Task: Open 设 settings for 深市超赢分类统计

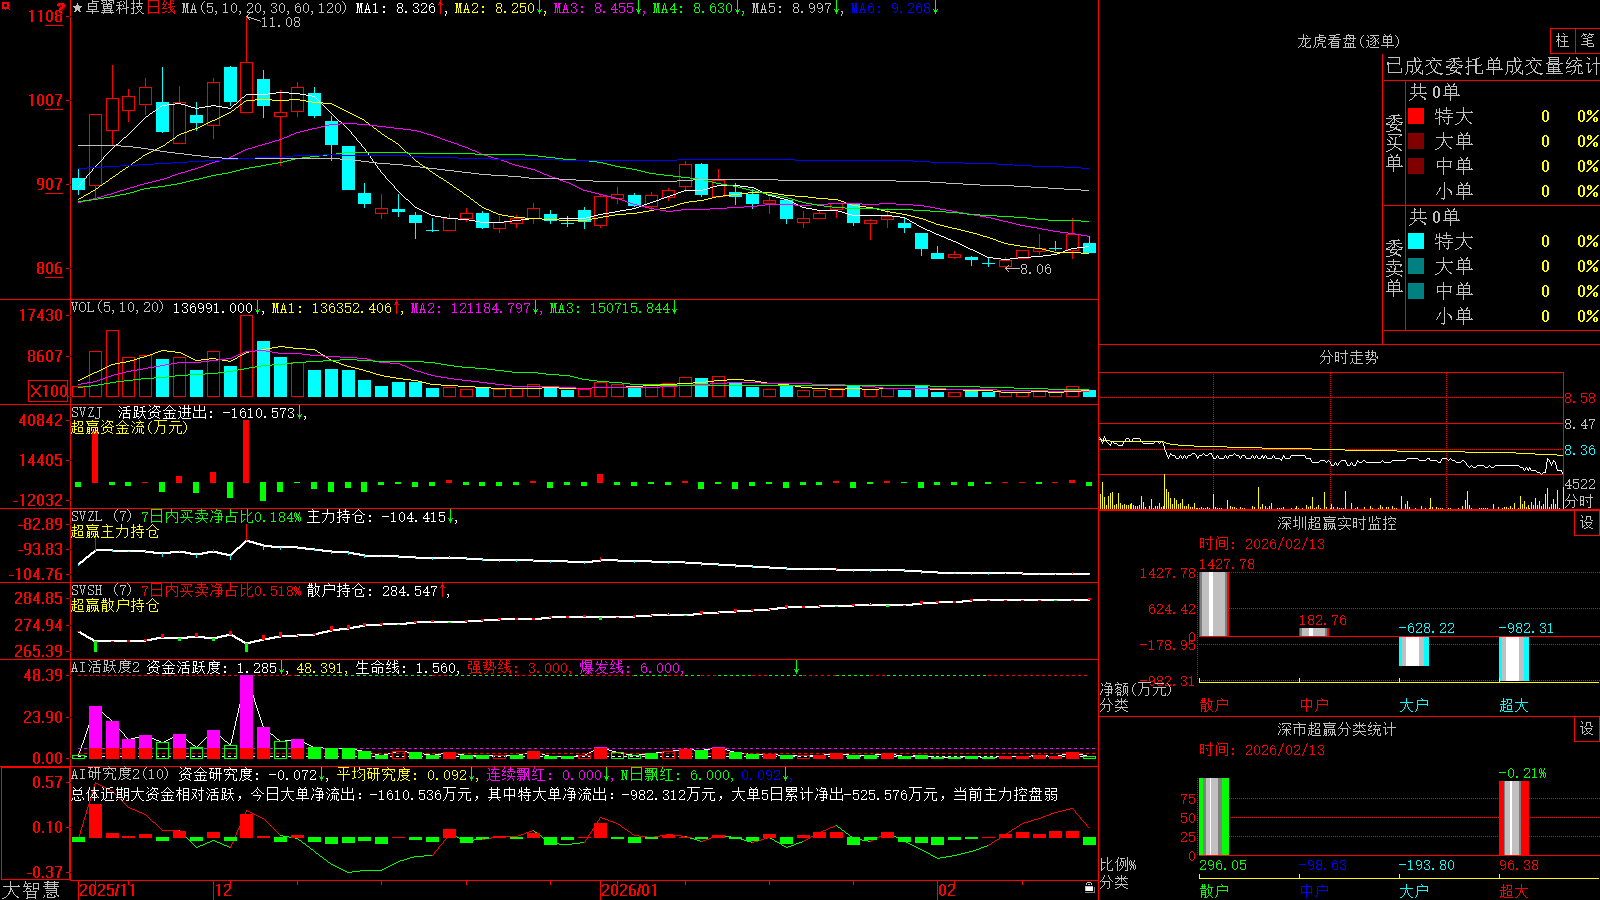Action: coord(1587,729)
